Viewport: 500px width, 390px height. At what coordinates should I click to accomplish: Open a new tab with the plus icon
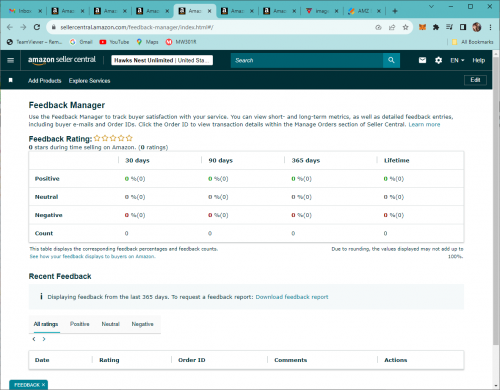tap(395, 11)
